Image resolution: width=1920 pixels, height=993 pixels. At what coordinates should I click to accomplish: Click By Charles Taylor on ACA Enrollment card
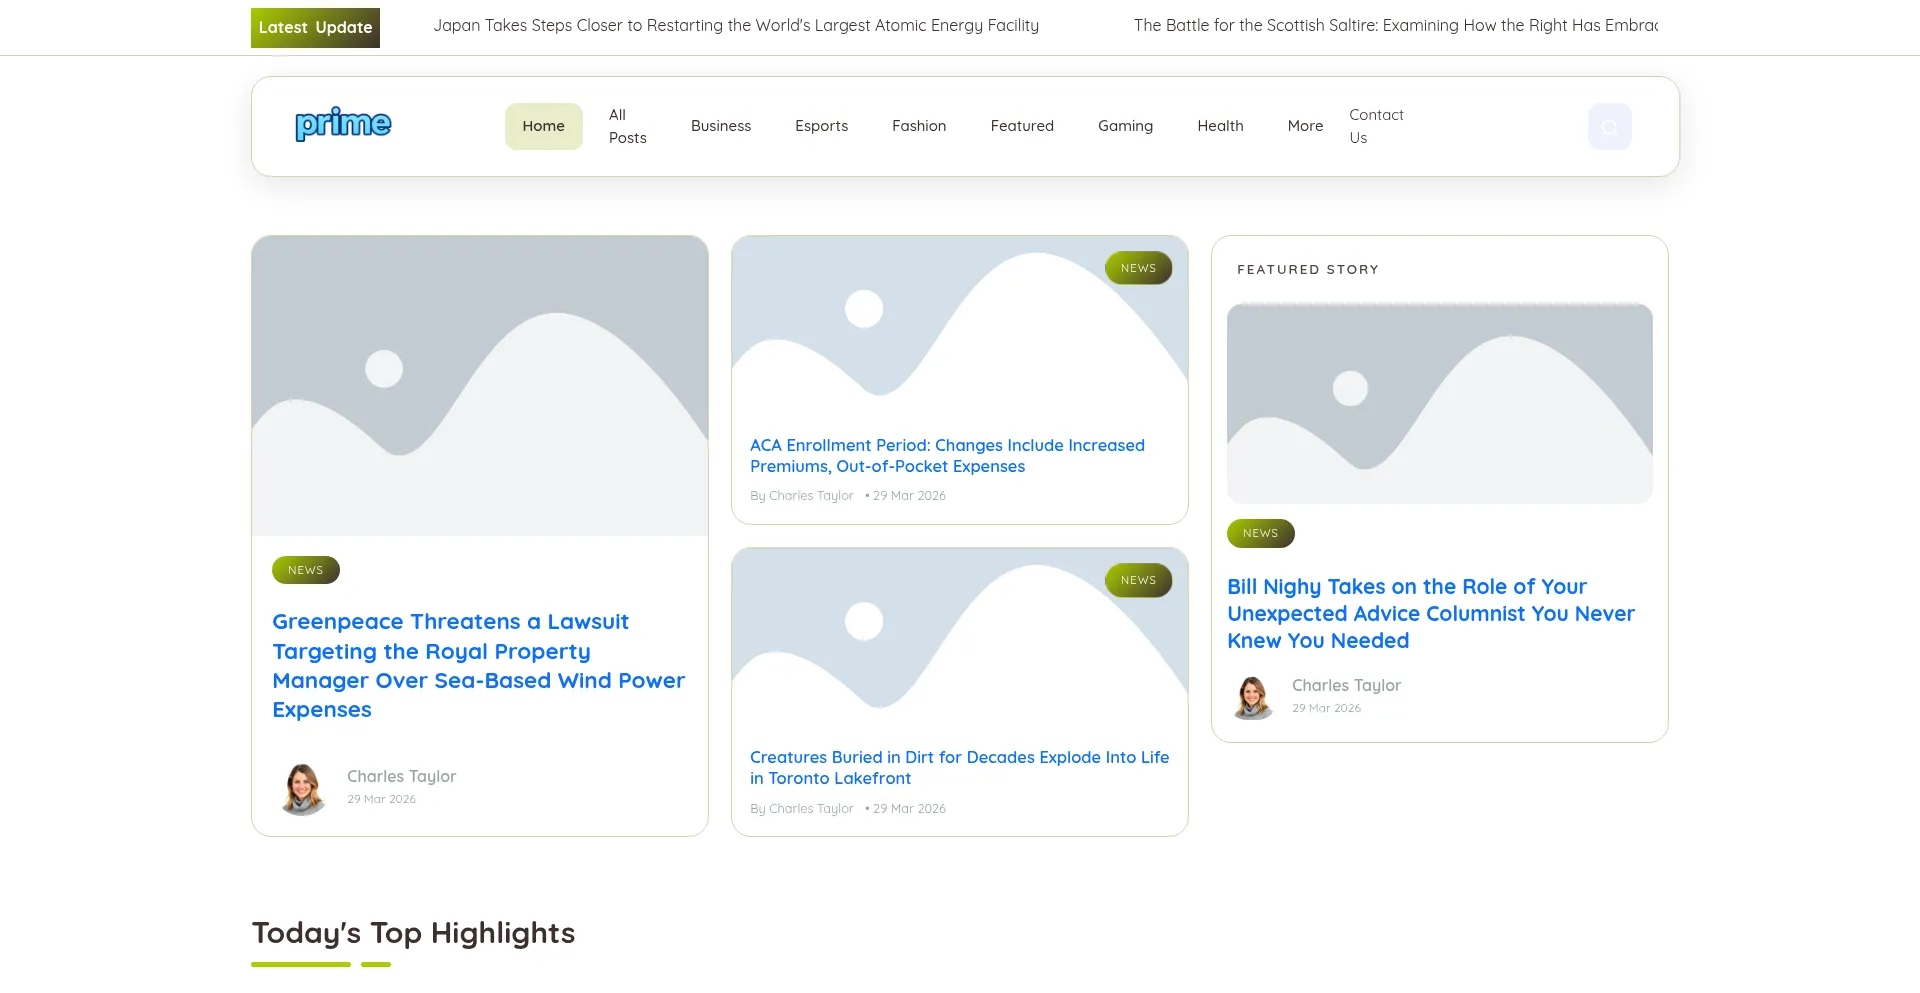801,496
